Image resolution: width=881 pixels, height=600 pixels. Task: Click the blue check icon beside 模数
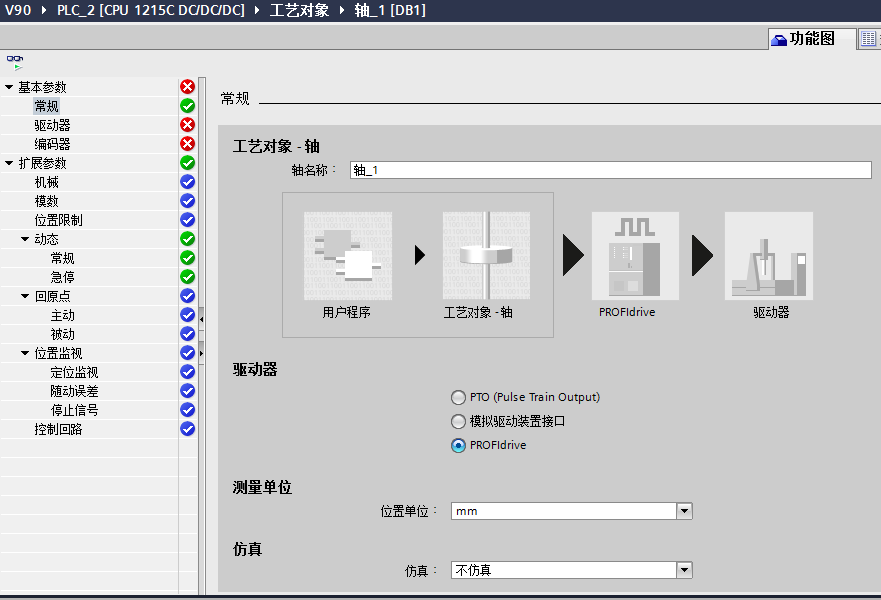[x=188, y=201]
